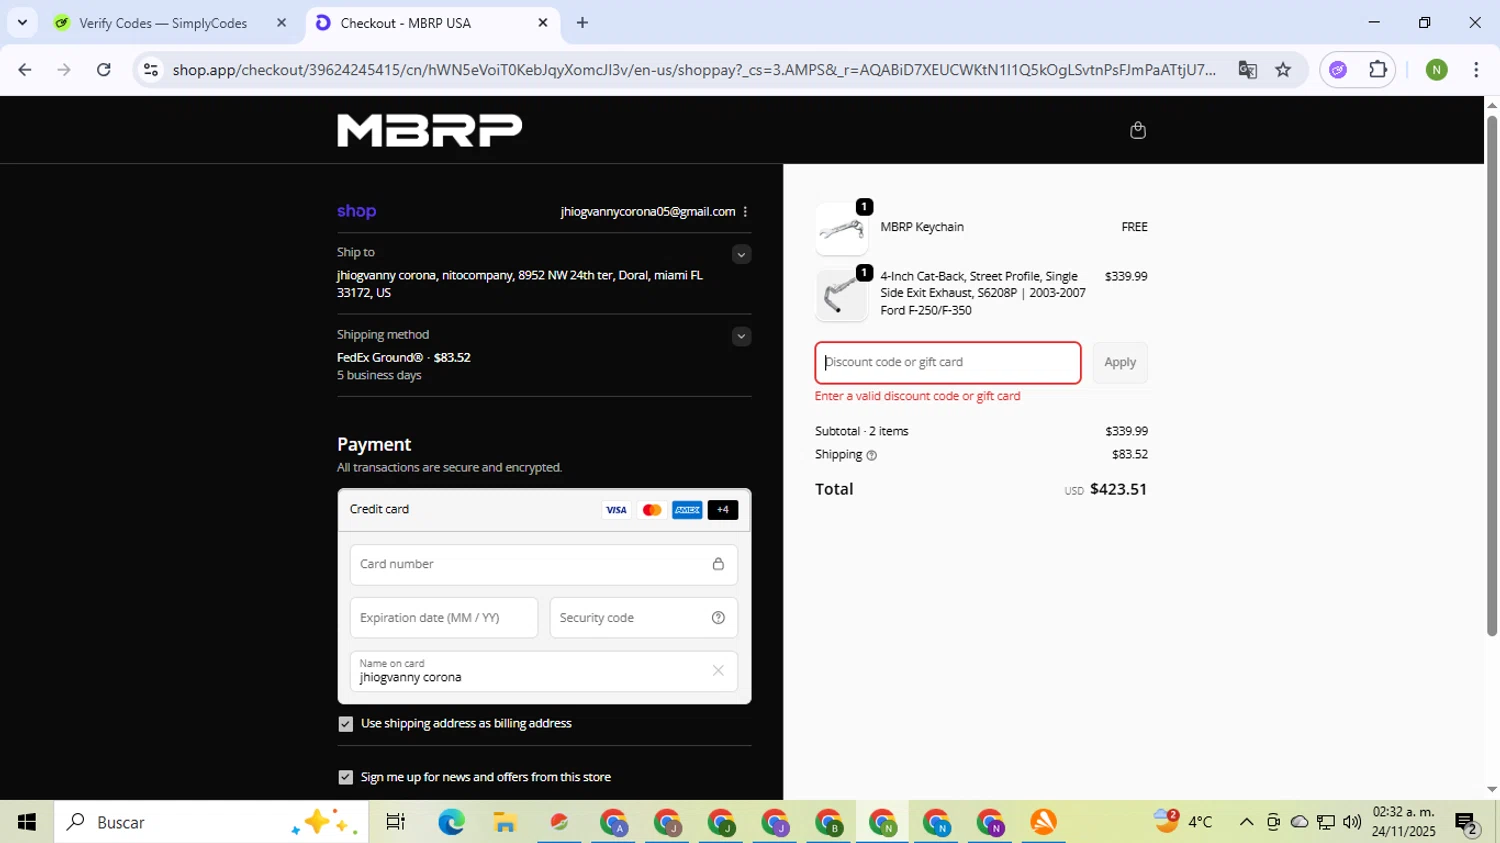Click the translate page icon
The width and height of the screenshot is (1500, 843).
point(1247,70)
